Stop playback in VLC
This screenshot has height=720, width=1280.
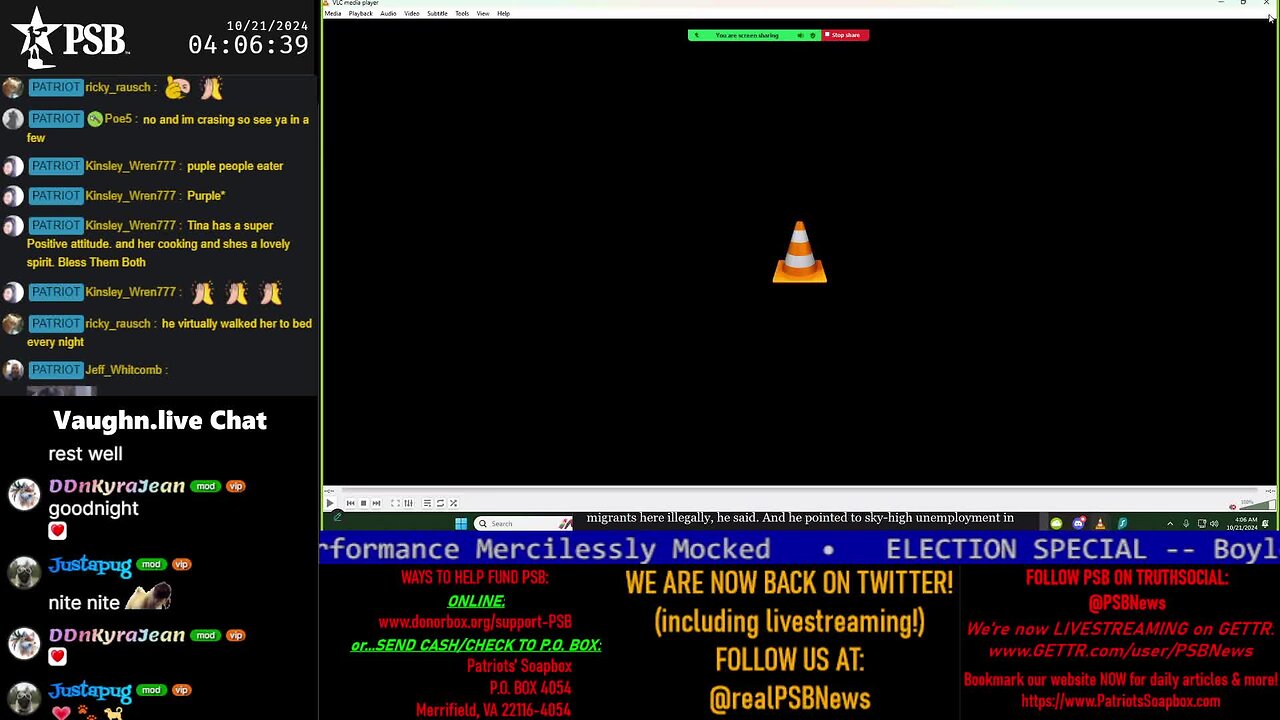click(363, 503)
